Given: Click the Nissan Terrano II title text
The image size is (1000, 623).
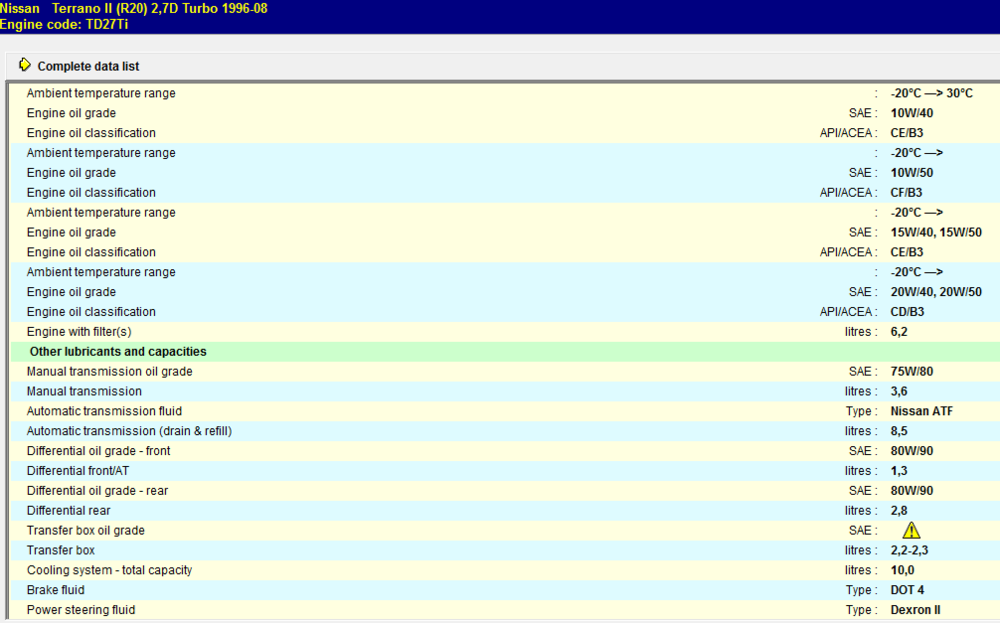Looking at the screenshot, I should [x=133, y=9].
